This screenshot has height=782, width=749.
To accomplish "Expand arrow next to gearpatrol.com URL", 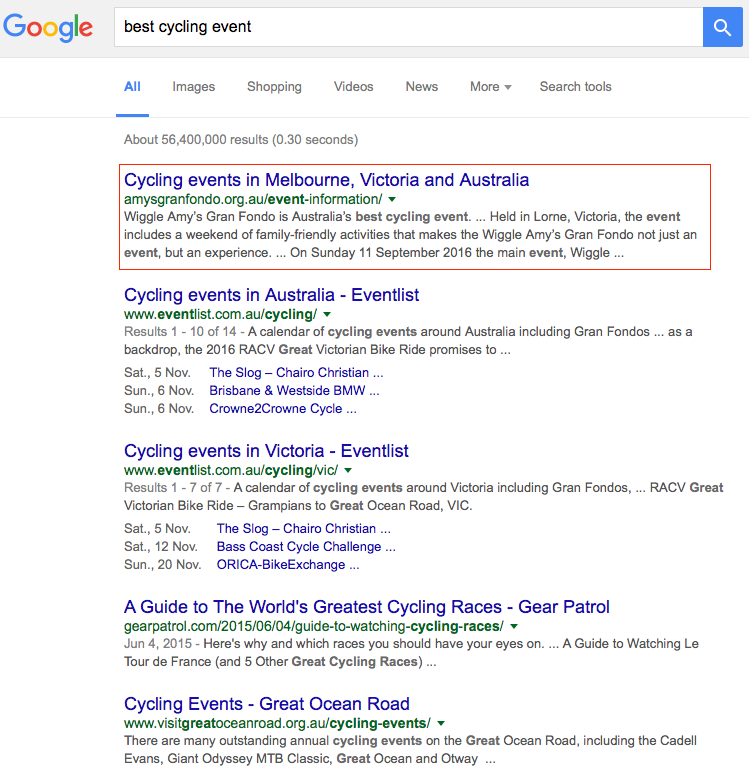I will (514, 626).
